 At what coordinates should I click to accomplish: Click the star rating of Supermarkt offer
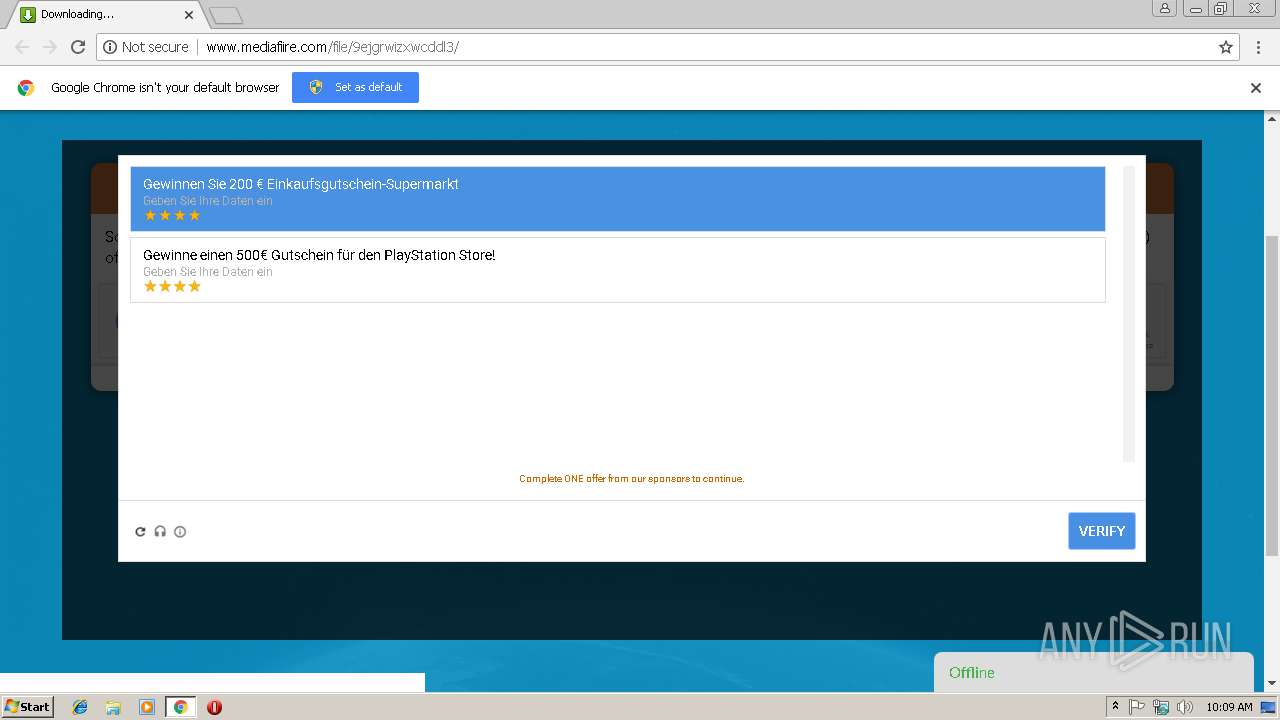(x=172, y=215)
